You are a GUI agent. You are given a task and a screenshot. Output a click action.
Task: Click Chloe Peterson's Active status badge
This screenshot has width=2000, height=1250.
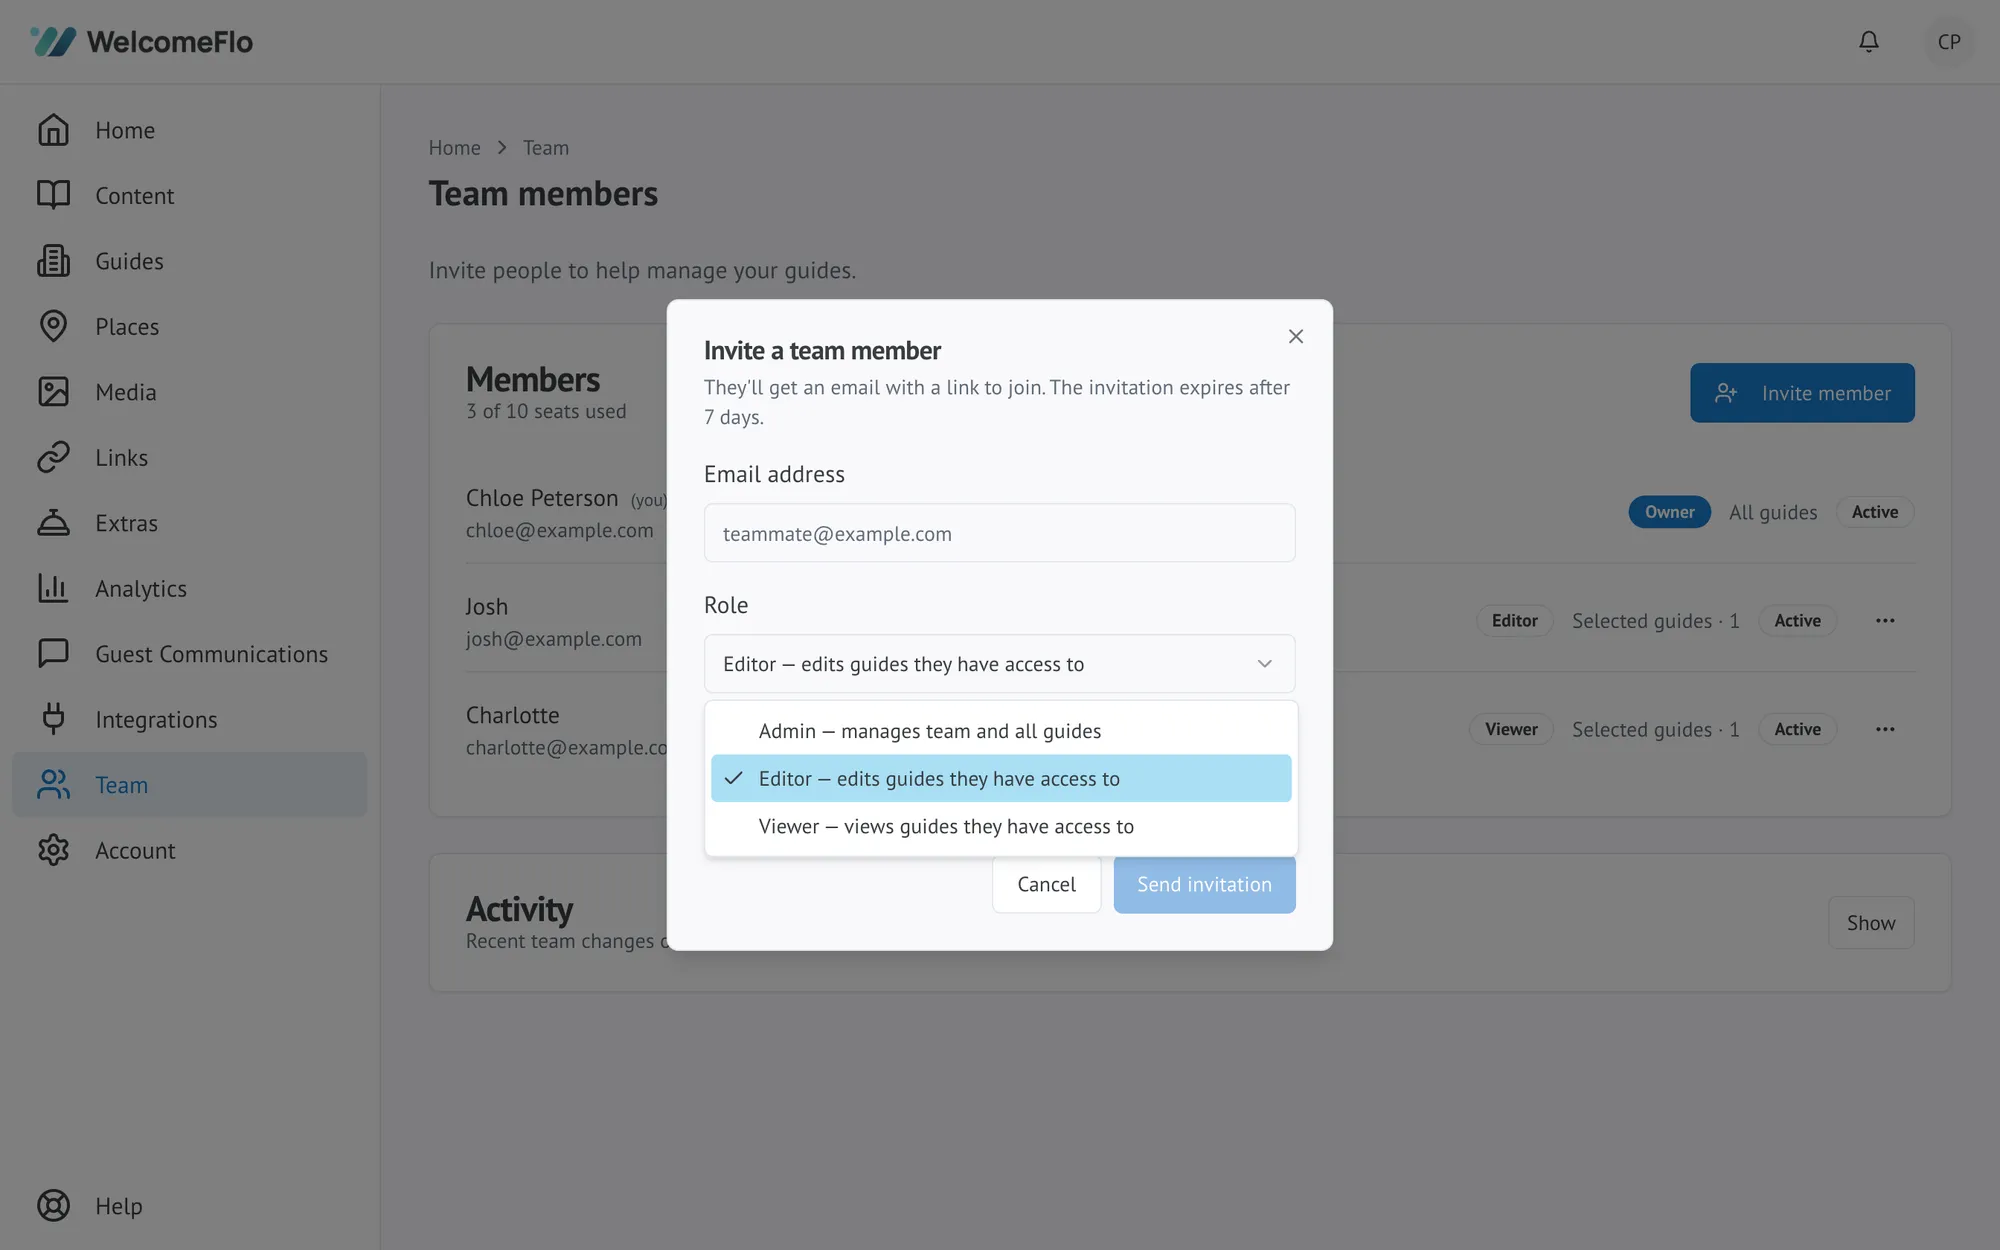(x=1874, y=512)
